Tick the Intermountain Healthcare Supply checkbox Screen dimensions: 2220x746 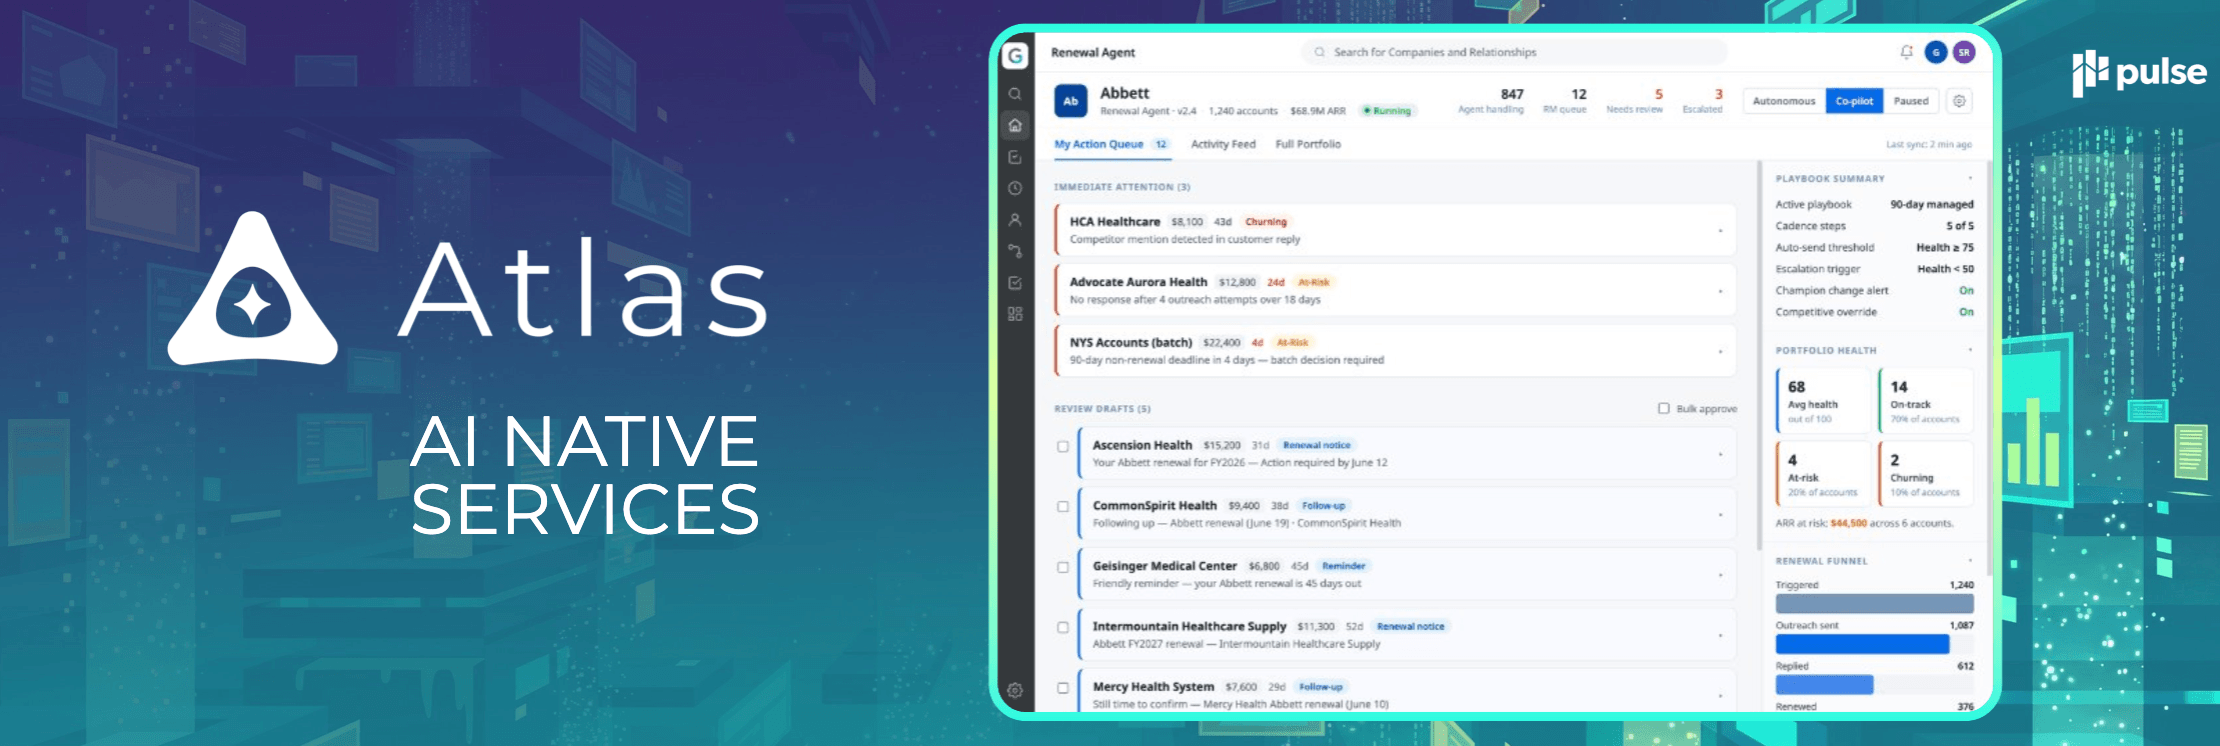tap(1063, 628)
